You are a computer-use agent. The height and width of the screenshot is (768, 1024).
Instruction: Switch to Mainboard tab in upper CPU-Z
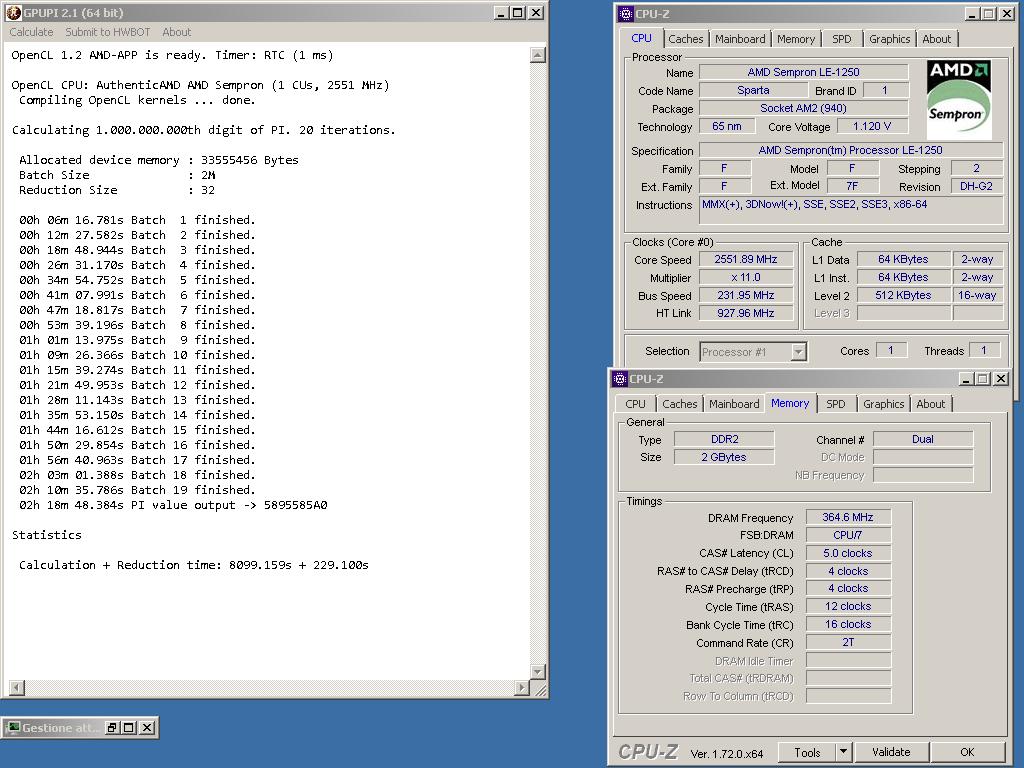[x=740, y=39]
